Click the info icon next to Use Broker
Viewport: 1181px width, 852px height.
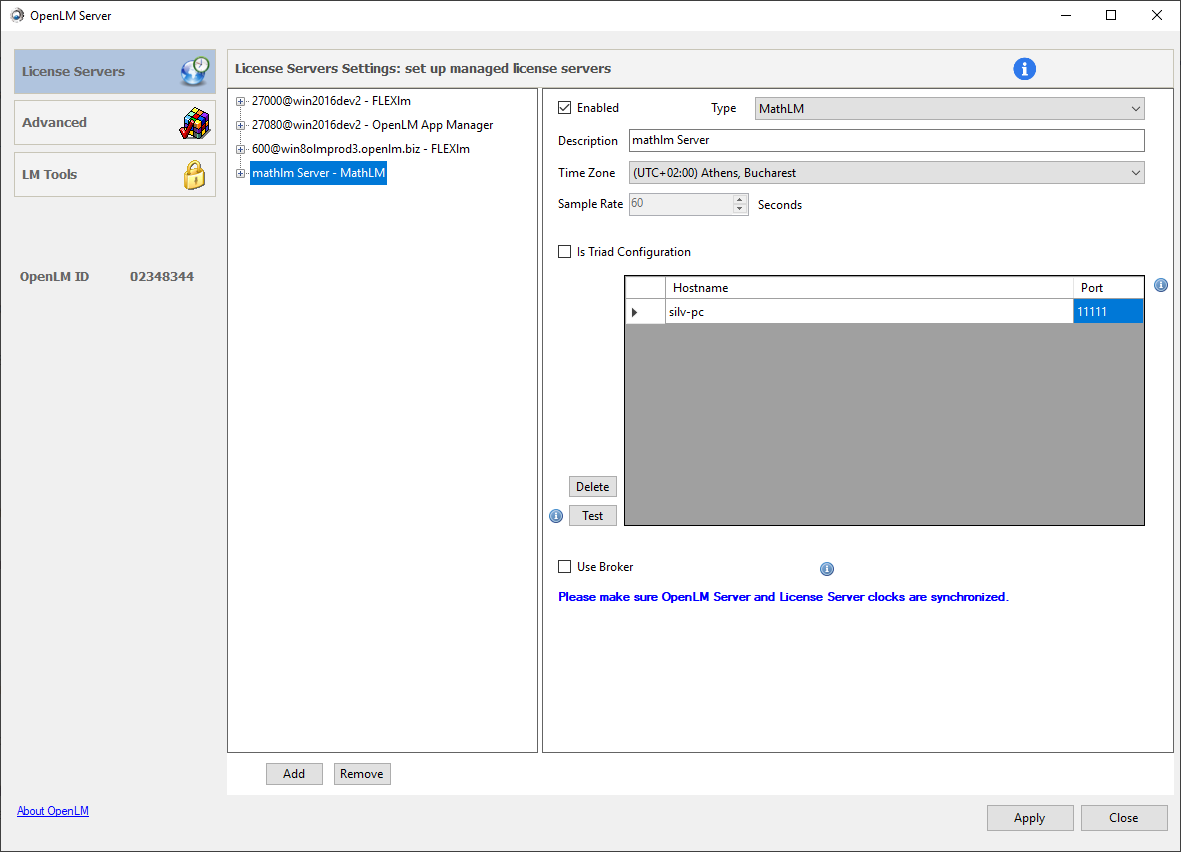pos(827,569)
